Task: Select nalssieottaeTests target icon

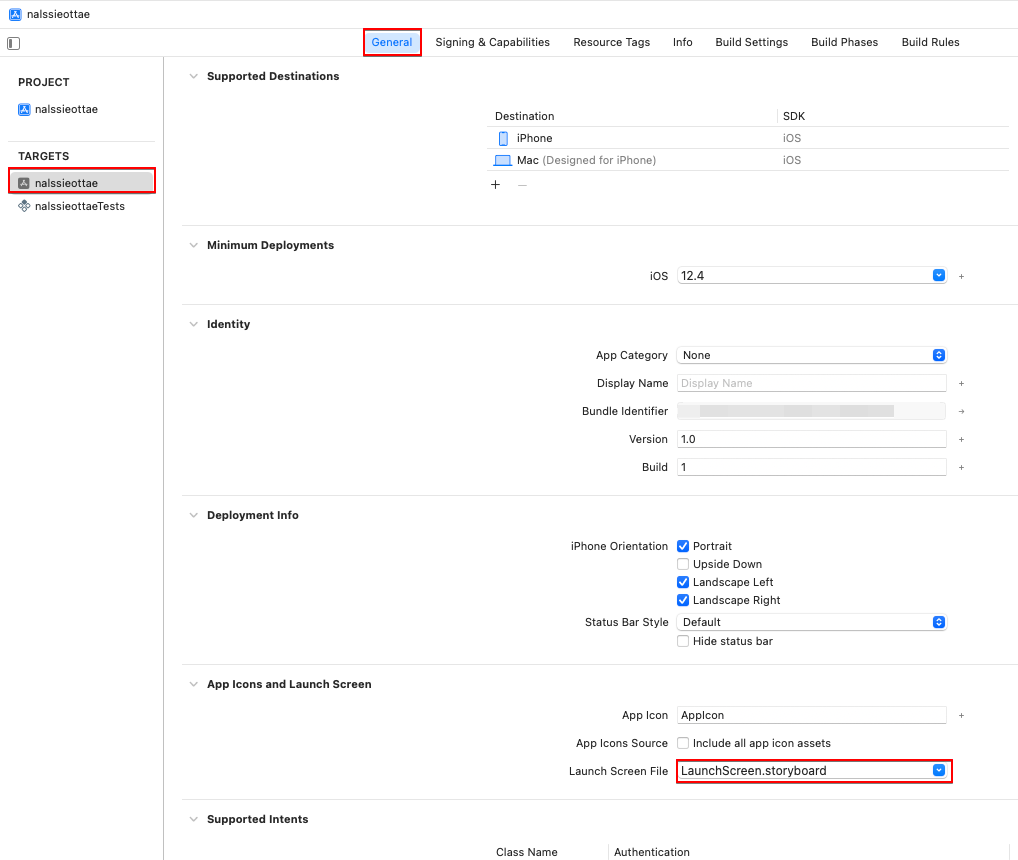Action: coord(24,206)
